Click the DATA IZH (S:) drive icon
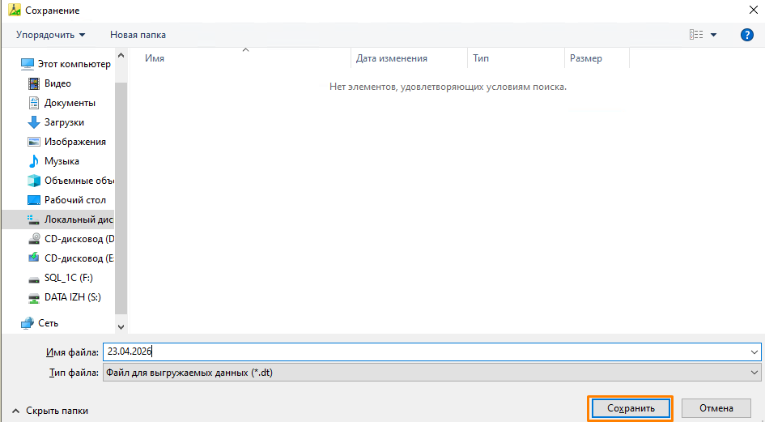Image resolution: width=765 pixels, height=422 pixels. point(34,298)
